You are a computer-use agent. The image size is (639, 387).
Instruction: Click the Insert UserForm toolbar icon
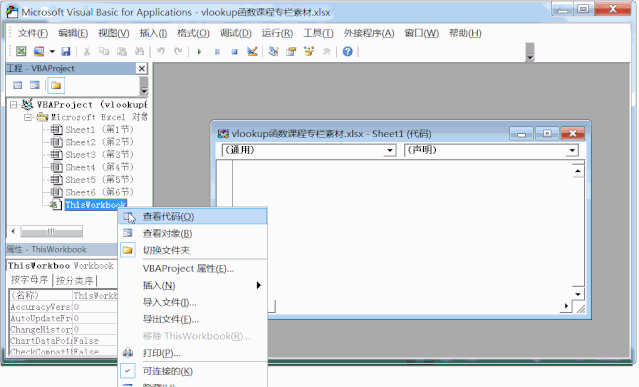39,51
